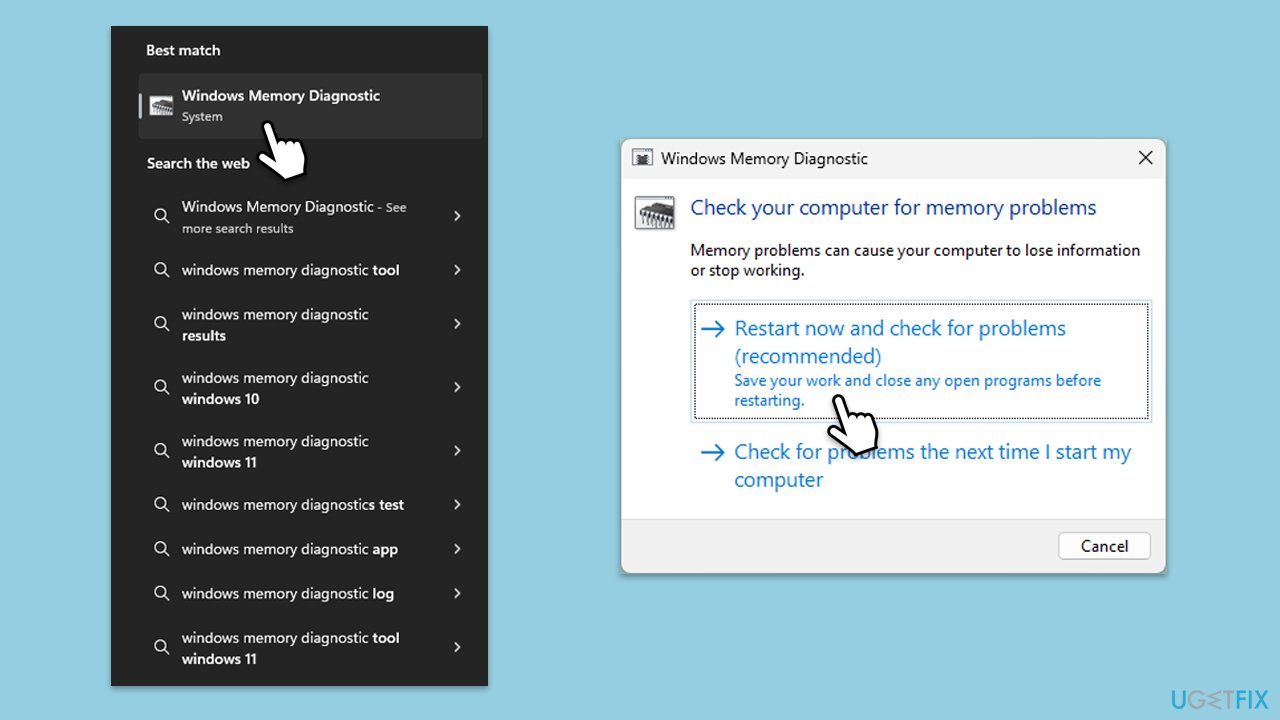Screen dimensions: 1280x720
Task: Click large memory chip icon beside dialog heading
Action: (654, 212)
